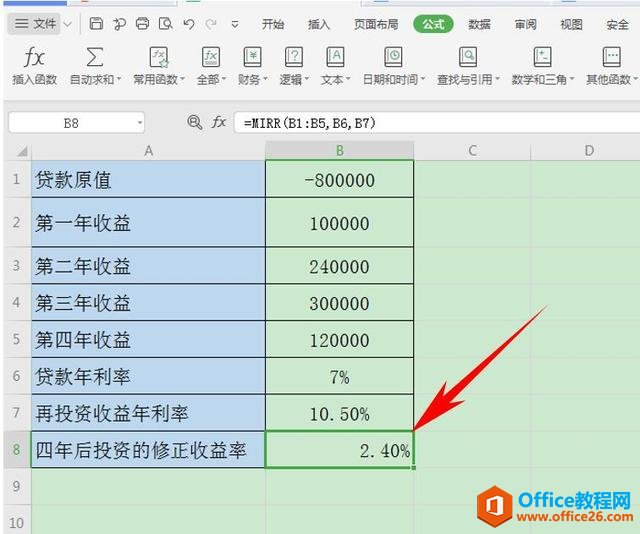640x534 pixels.
Task: Click the Redo arrow icon
Action: point(211,24)
